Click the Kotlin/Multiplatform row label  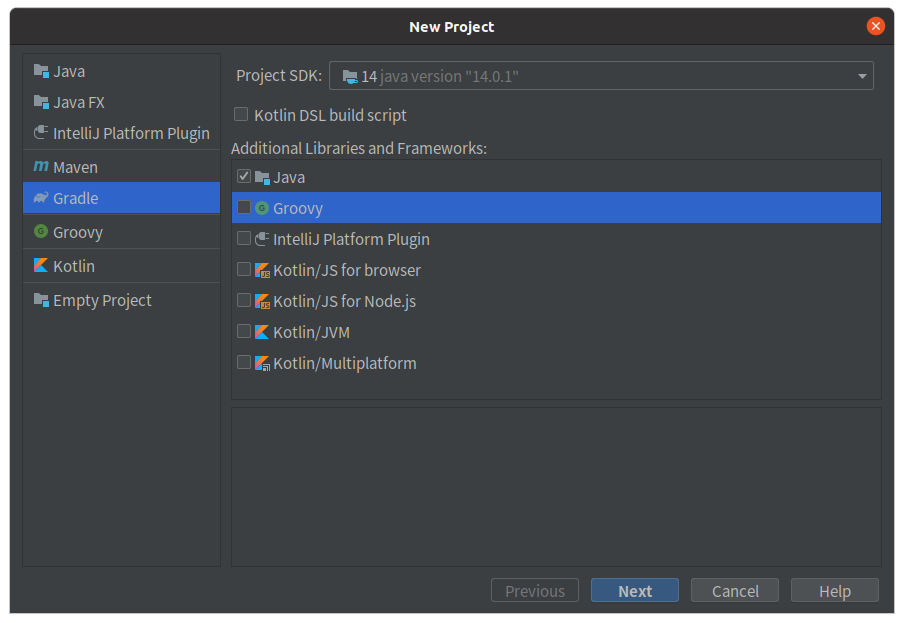point(345,364)
